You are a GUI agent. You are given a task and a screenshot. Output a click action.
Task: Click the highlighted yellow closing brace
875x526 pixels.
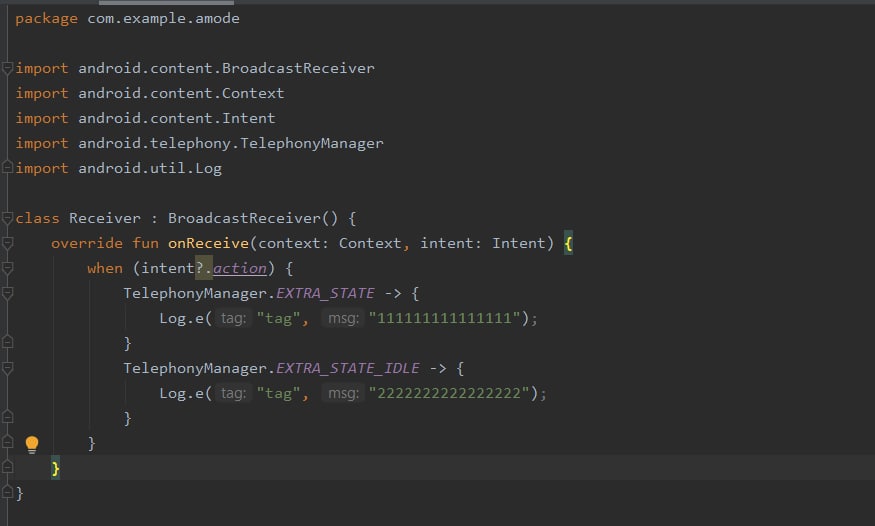coord(55,468)
